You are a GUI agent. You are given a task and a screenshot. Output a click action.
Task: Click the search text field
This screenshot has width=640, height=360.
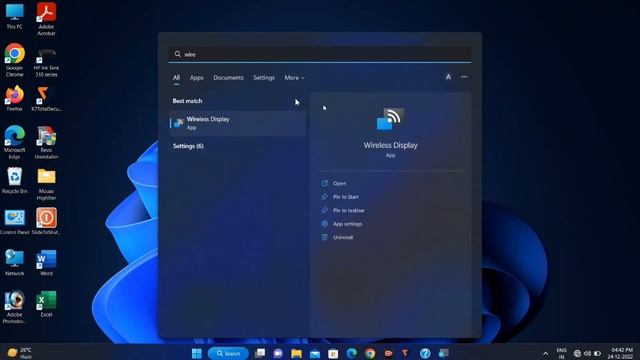tap(320, 54)
